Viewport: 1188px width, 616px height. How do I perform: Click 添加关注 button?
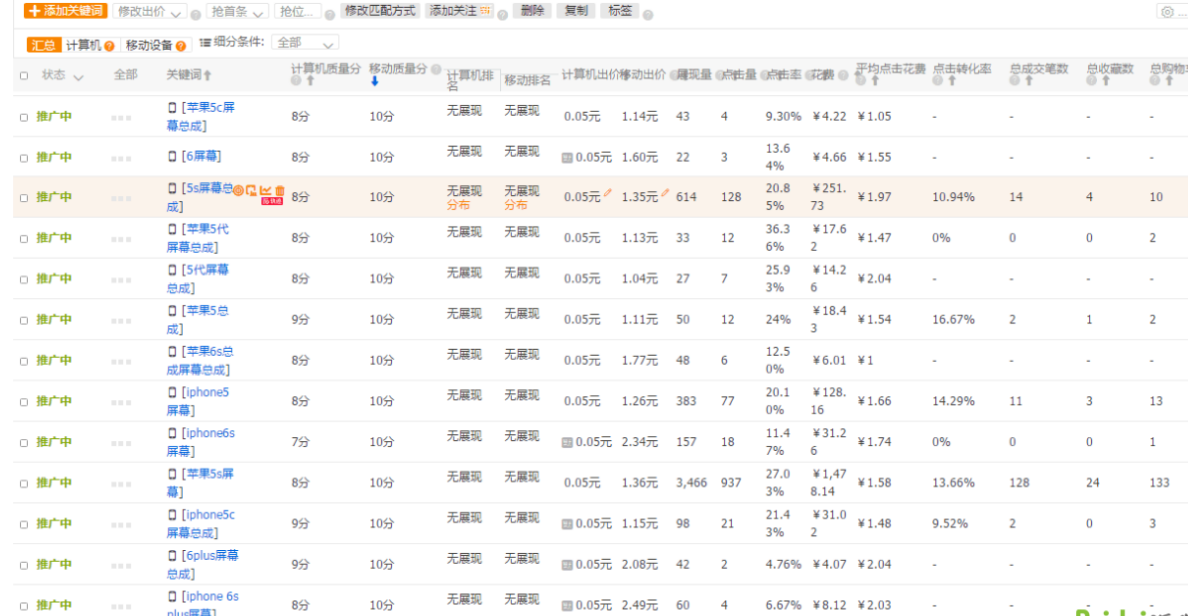(x=460, y=11)
